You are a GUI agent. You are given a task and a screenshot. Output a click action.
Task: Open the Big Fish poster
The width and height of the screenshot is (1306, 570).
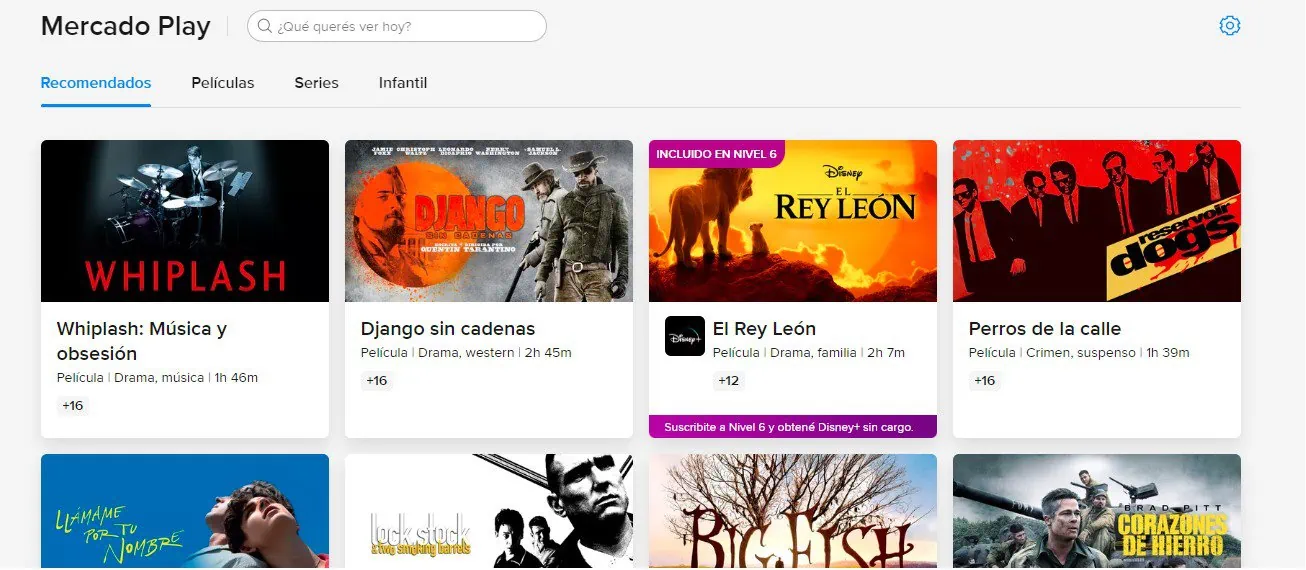(x=793, y=512)
